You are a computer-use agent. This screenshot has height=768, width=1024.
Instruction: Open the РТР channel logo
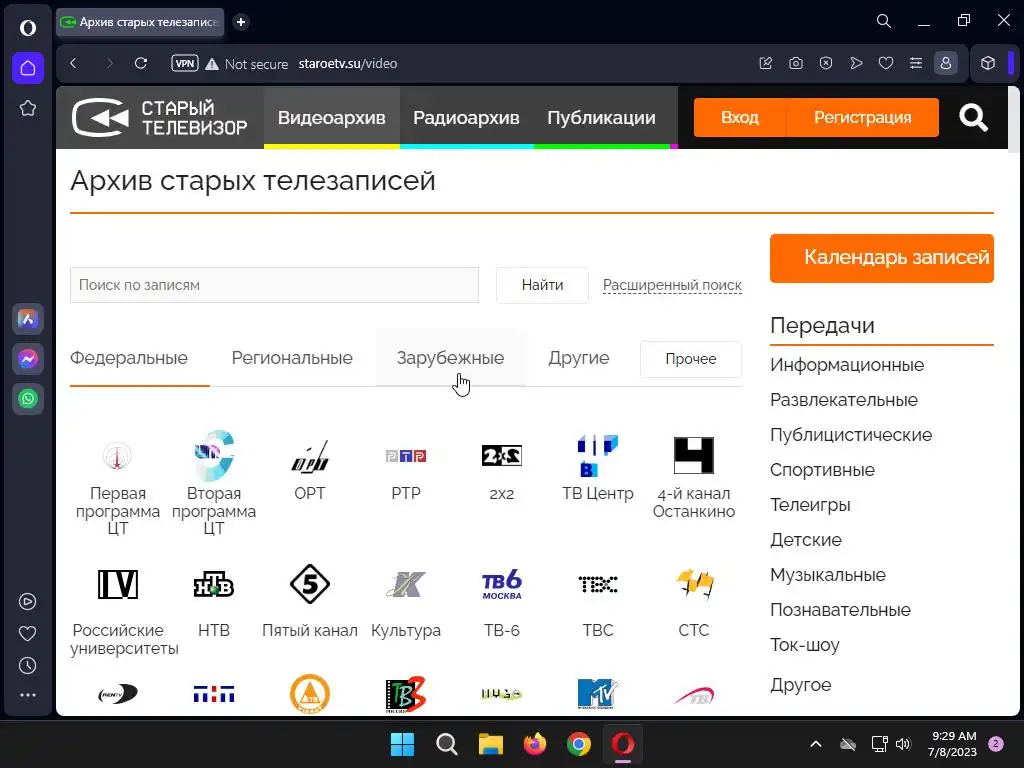406,456
